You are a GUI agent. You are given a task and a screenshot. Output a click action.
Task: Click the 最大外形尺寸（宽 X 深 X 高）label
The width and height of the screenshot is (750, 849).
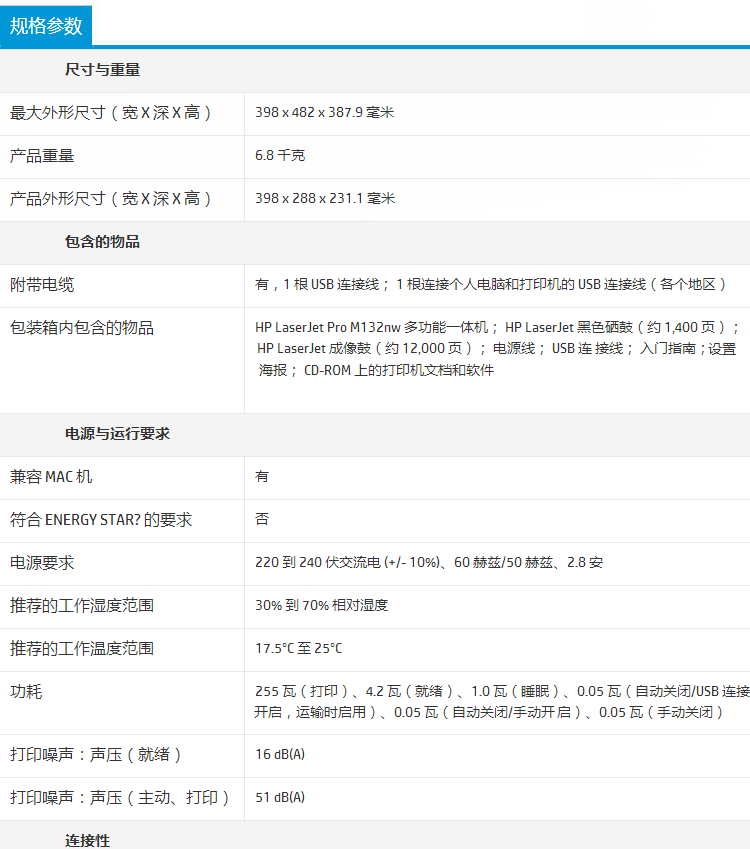[x=110, y=113]
